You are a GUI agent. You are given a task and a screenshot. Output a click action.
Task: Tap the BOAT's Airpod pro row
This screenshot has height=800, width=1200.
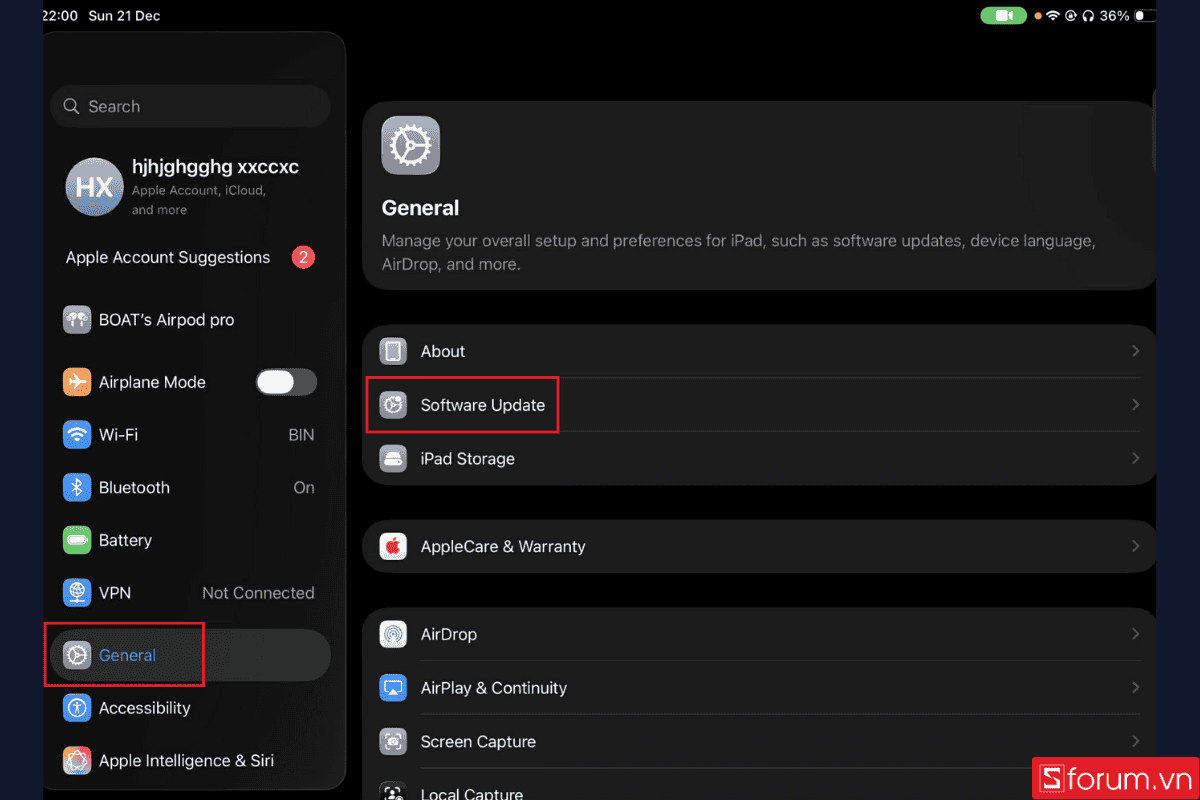coord(166,319)
